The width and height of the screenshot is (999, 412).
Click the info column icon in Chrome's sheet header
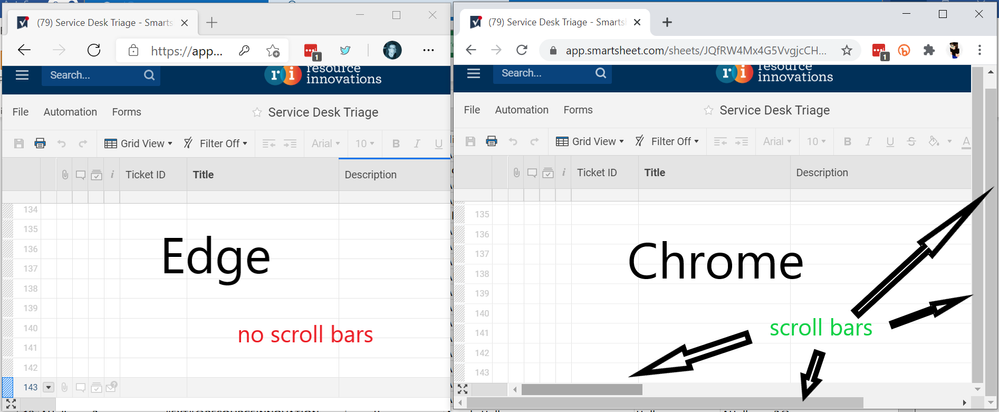[563, 173]
